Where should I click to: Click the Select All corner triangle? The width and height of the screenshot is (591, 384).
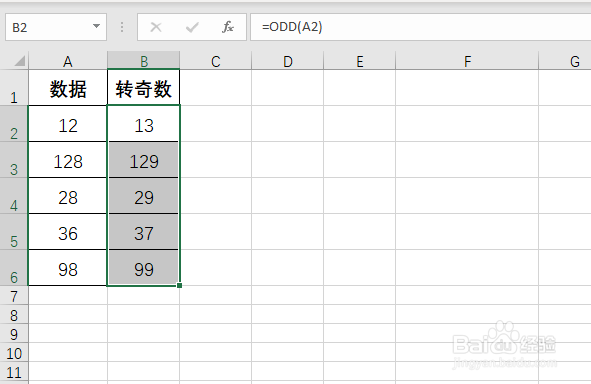19,61
